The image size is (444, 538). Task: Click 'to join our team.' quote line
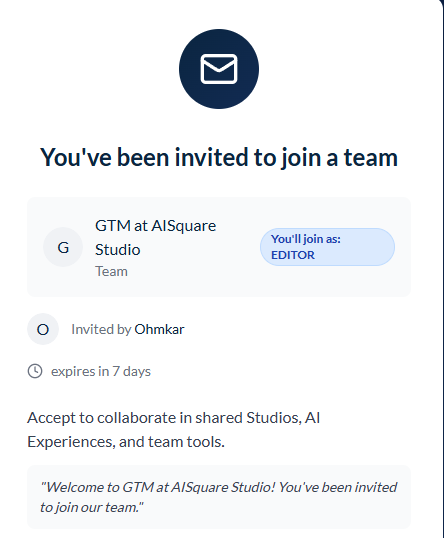(x=92, y=507)
